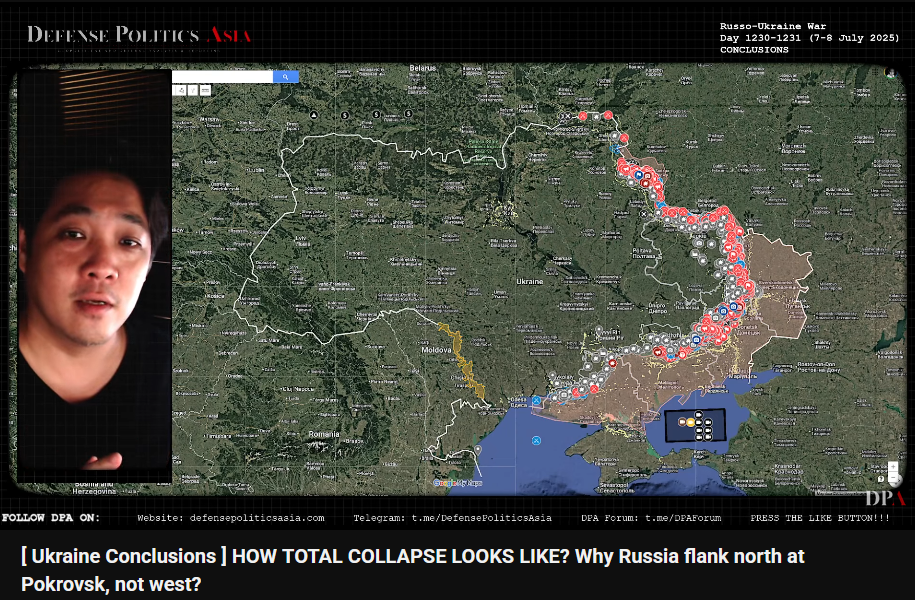Viewport: 915px width, 600px height.
Task: Click the DPA Forum t.me/DPAForum text
Action: point(651,518)
